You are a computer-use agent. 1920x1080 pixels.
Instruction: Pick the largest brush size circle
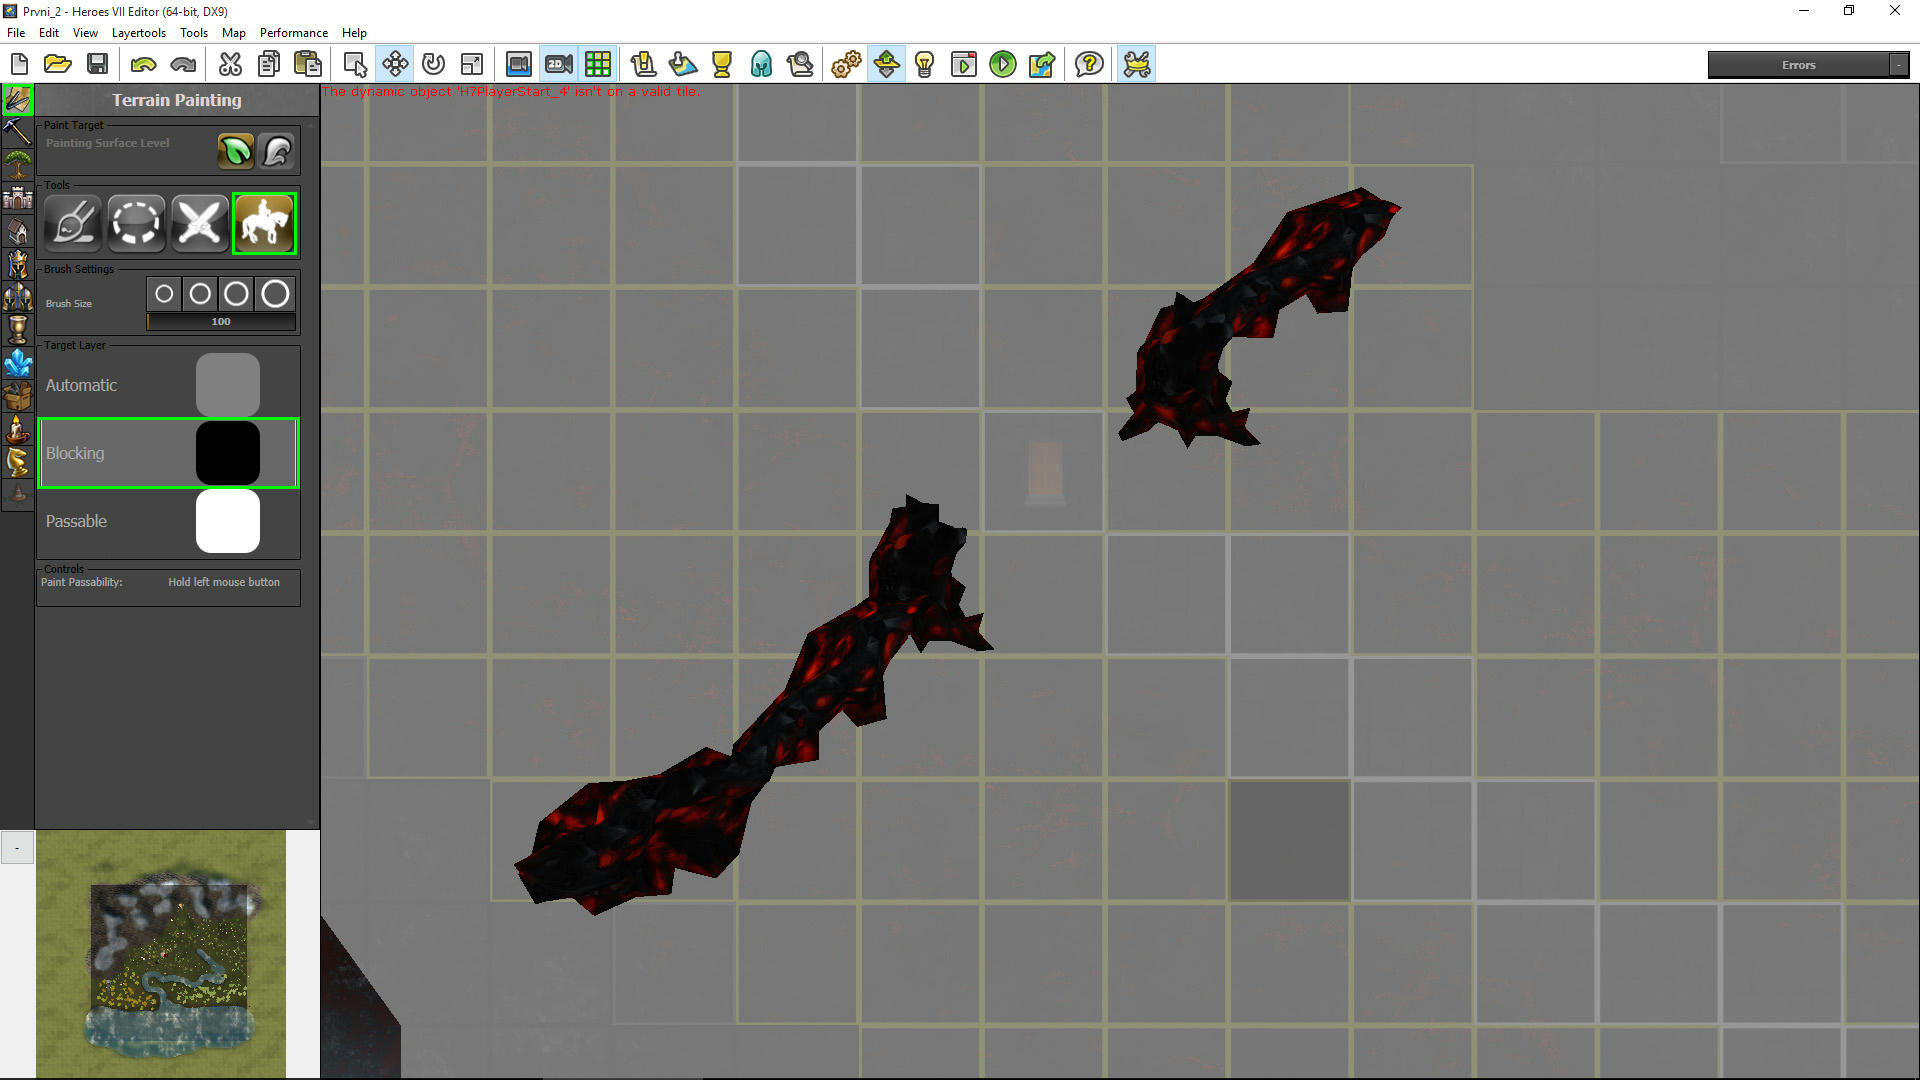[x=275, y=294]
